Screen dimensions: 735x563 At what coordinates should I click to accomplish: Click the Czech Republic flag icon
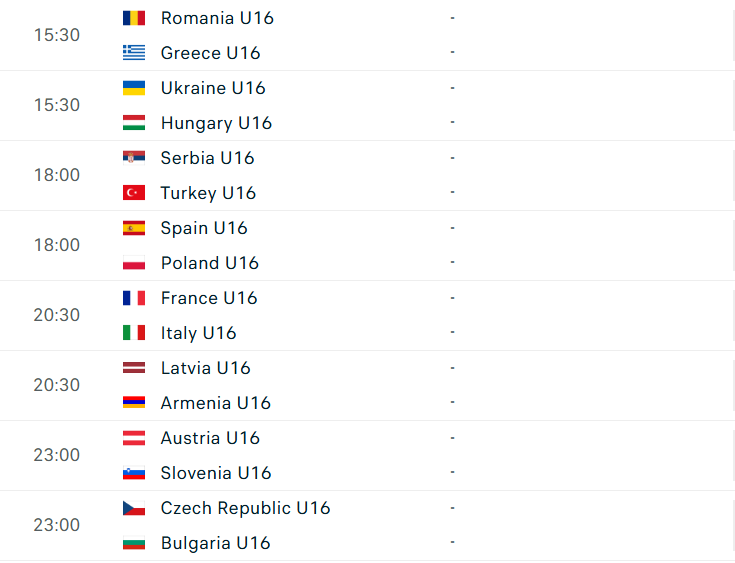pos(134,508)
